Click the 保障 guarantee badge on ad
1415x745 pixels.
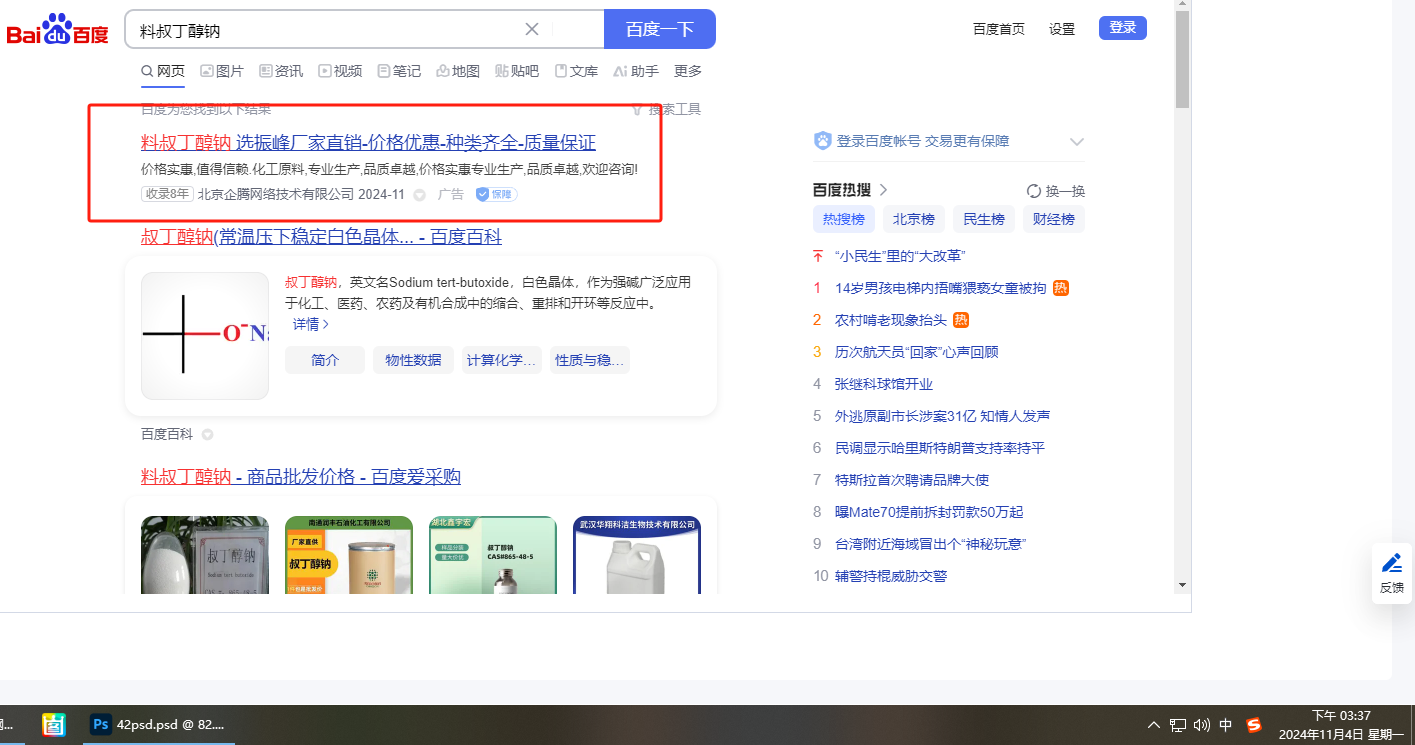pos(496,194)
